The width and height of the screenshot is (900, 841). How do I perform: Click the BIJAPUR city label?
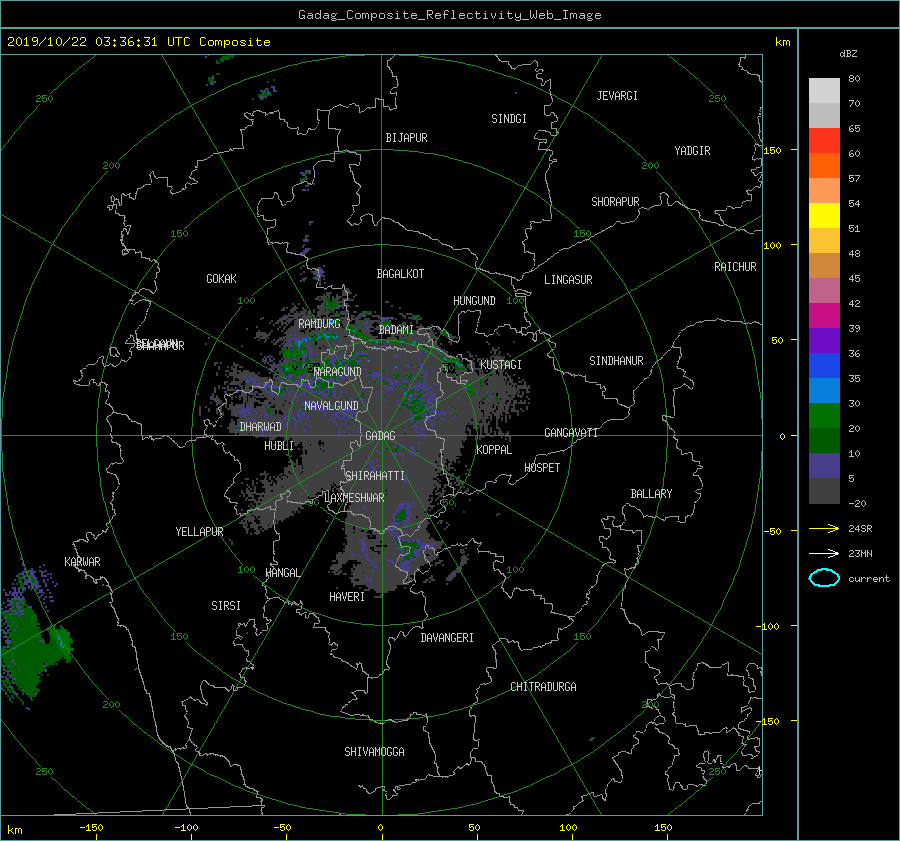tap(406, 138)
